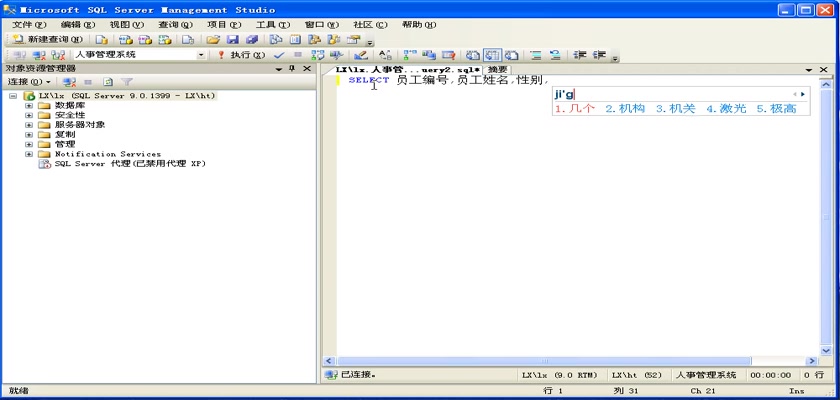Open the 帮助(H) menu
Viewport: 840px width, 400px height.
pos(418,25)
